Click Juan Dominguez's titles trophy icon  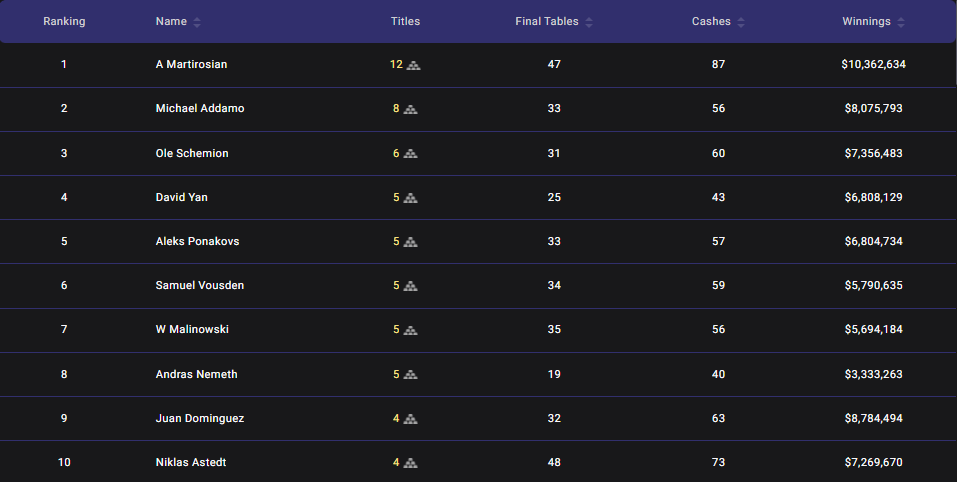(x=411, y=419)
